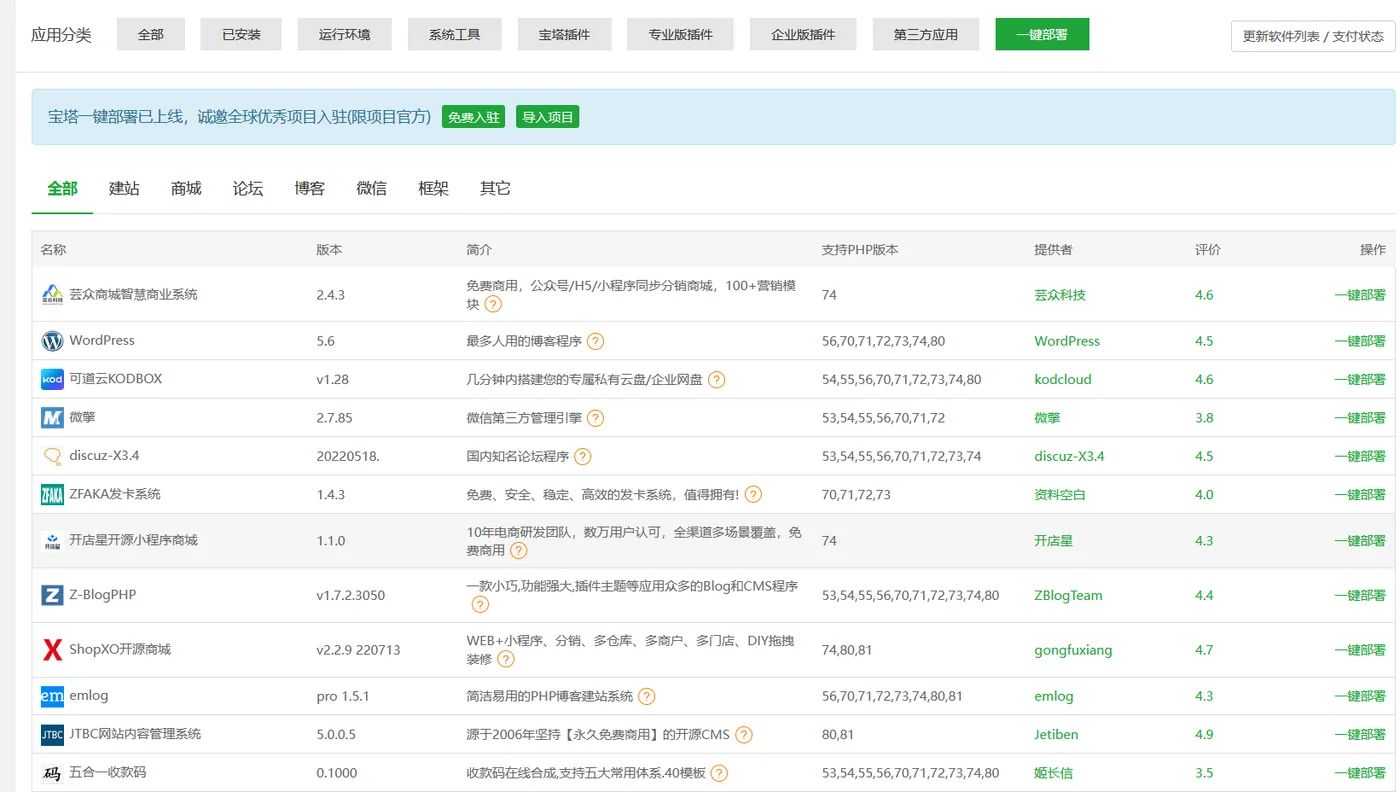The height and width of the screenshot is (792, 1400).
Task: Open provider link gongfuxiang
Action: 1073,650
